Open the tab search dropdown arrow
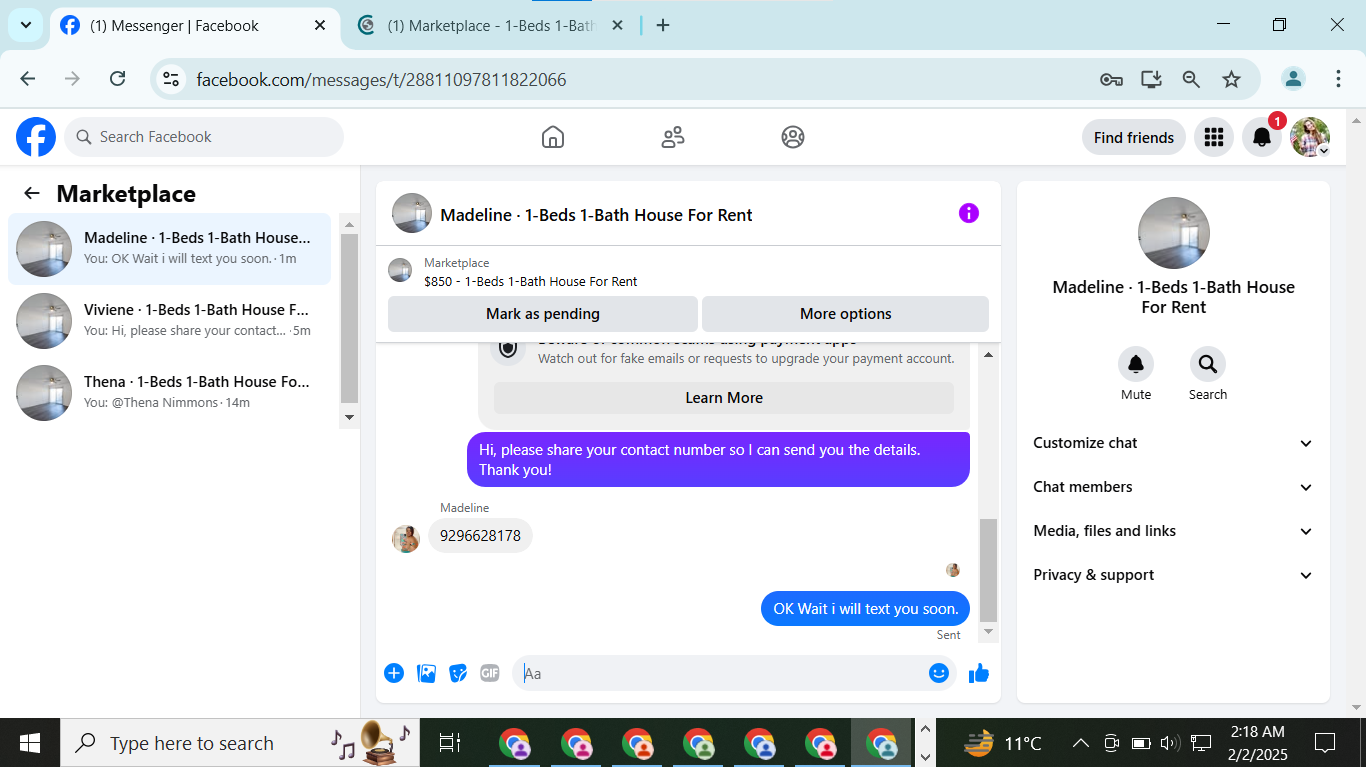Screen dimensions: 1366x767 click(25, 25)
